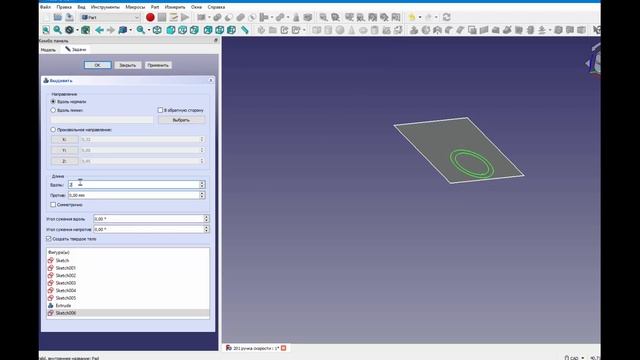The image size is (640, 360).
Task: Click the Part revolve toolbar icon
Action: [426, 30]
